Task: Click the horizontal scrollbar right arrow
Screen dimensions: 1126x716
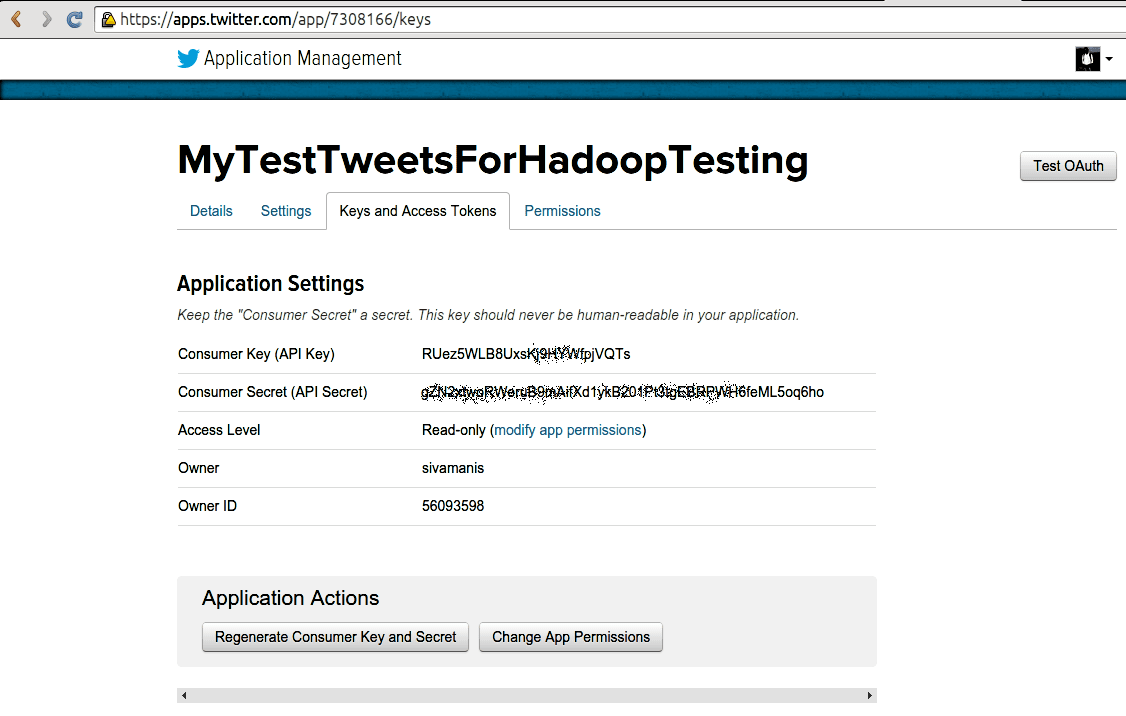Action: (x=870, y=695)
